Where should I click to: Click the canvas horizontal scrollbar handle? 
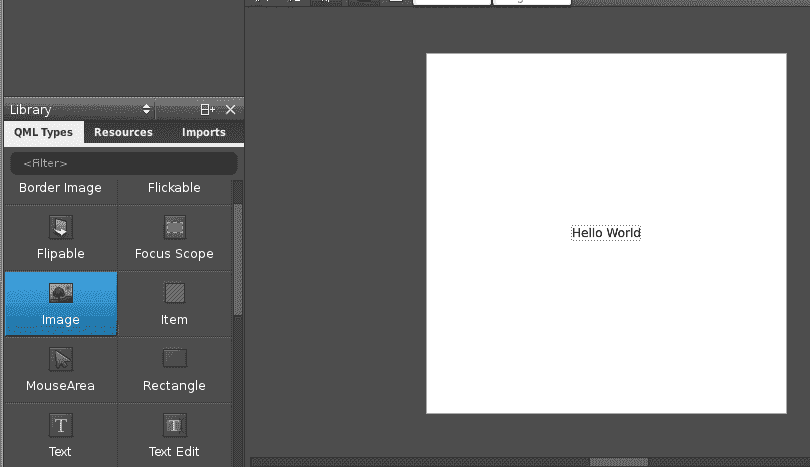[619, 462]
